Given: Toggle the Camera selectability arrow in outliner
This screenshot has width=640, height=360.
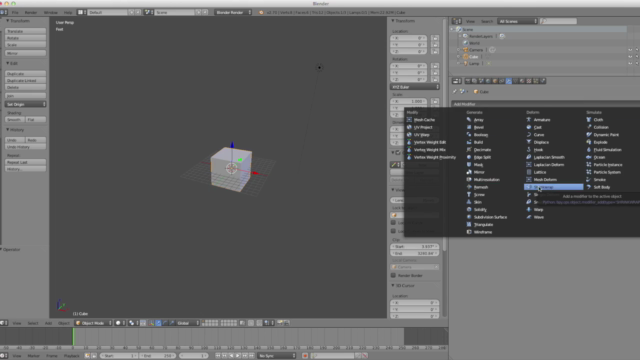Looking at the screenshot, I should [x=637, y=50].
